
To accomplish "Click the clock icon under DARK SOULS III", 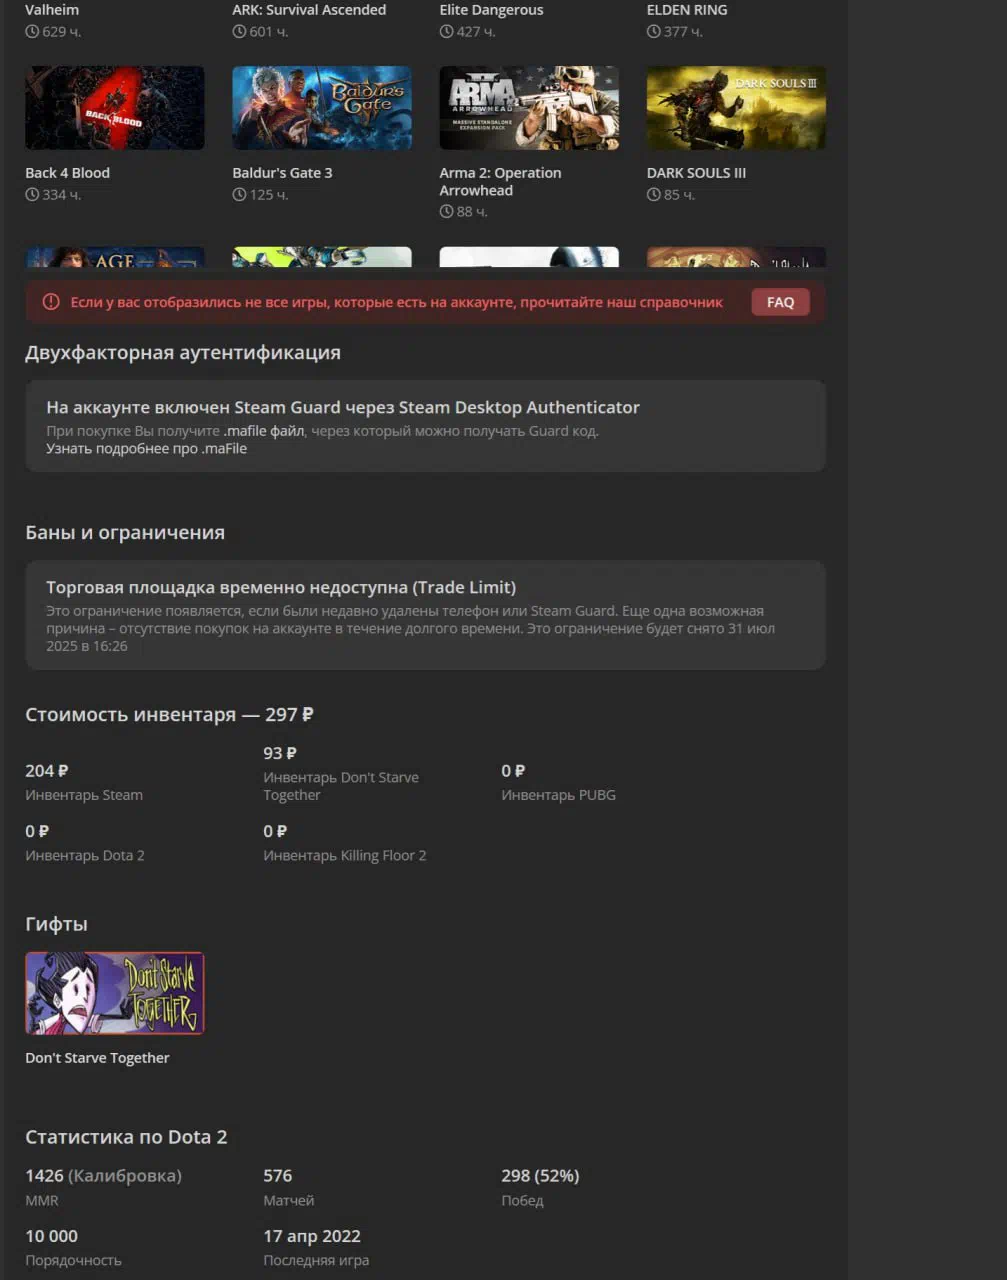I will click(x=653, y=195).
